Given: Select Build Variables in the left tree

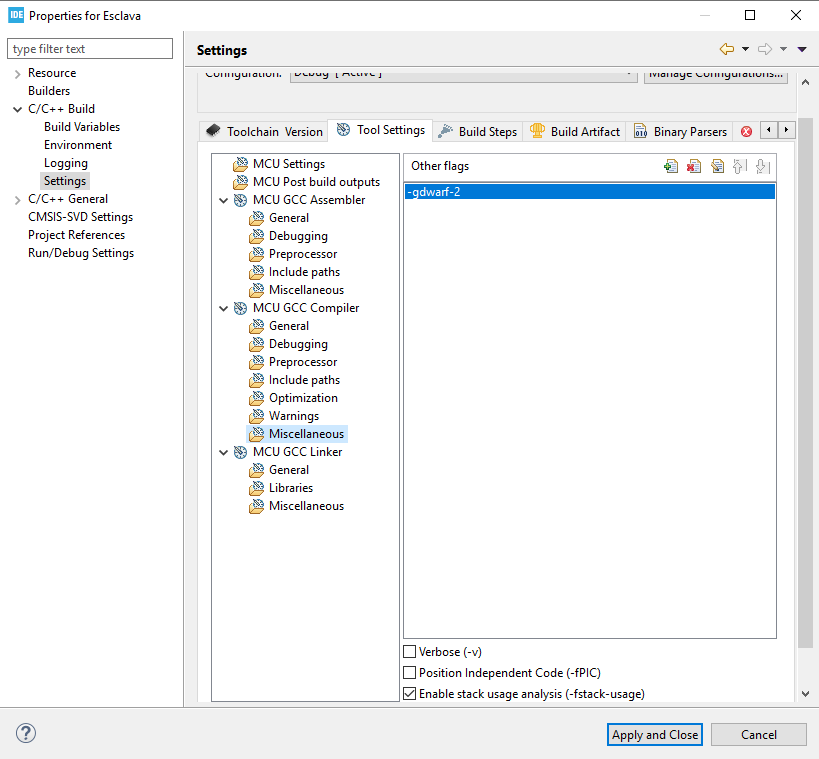Looking at the screenshot, I should [82, 127].
